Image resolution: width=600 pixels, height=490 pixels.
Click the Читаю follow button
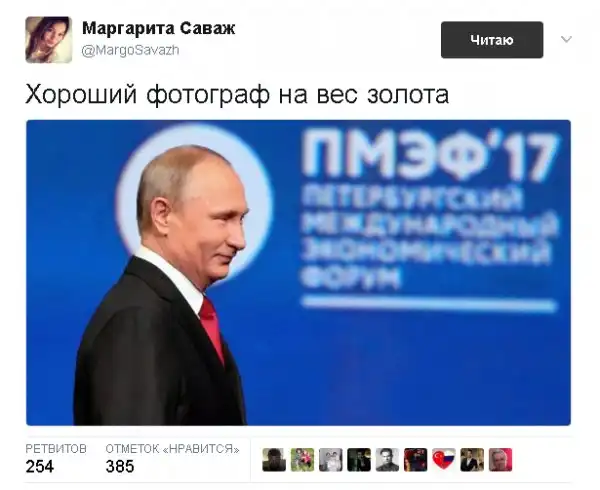[492, 40]
